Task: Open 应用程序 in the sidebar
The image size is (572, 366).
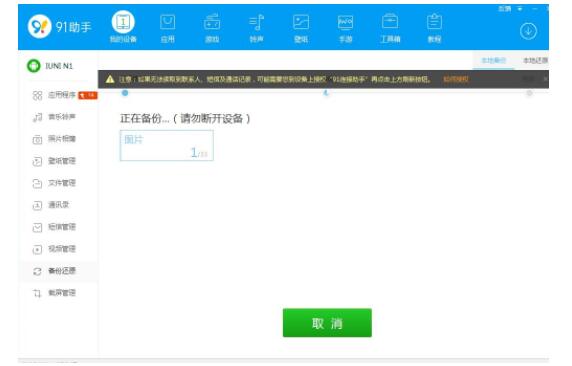Action: (54, 95)
